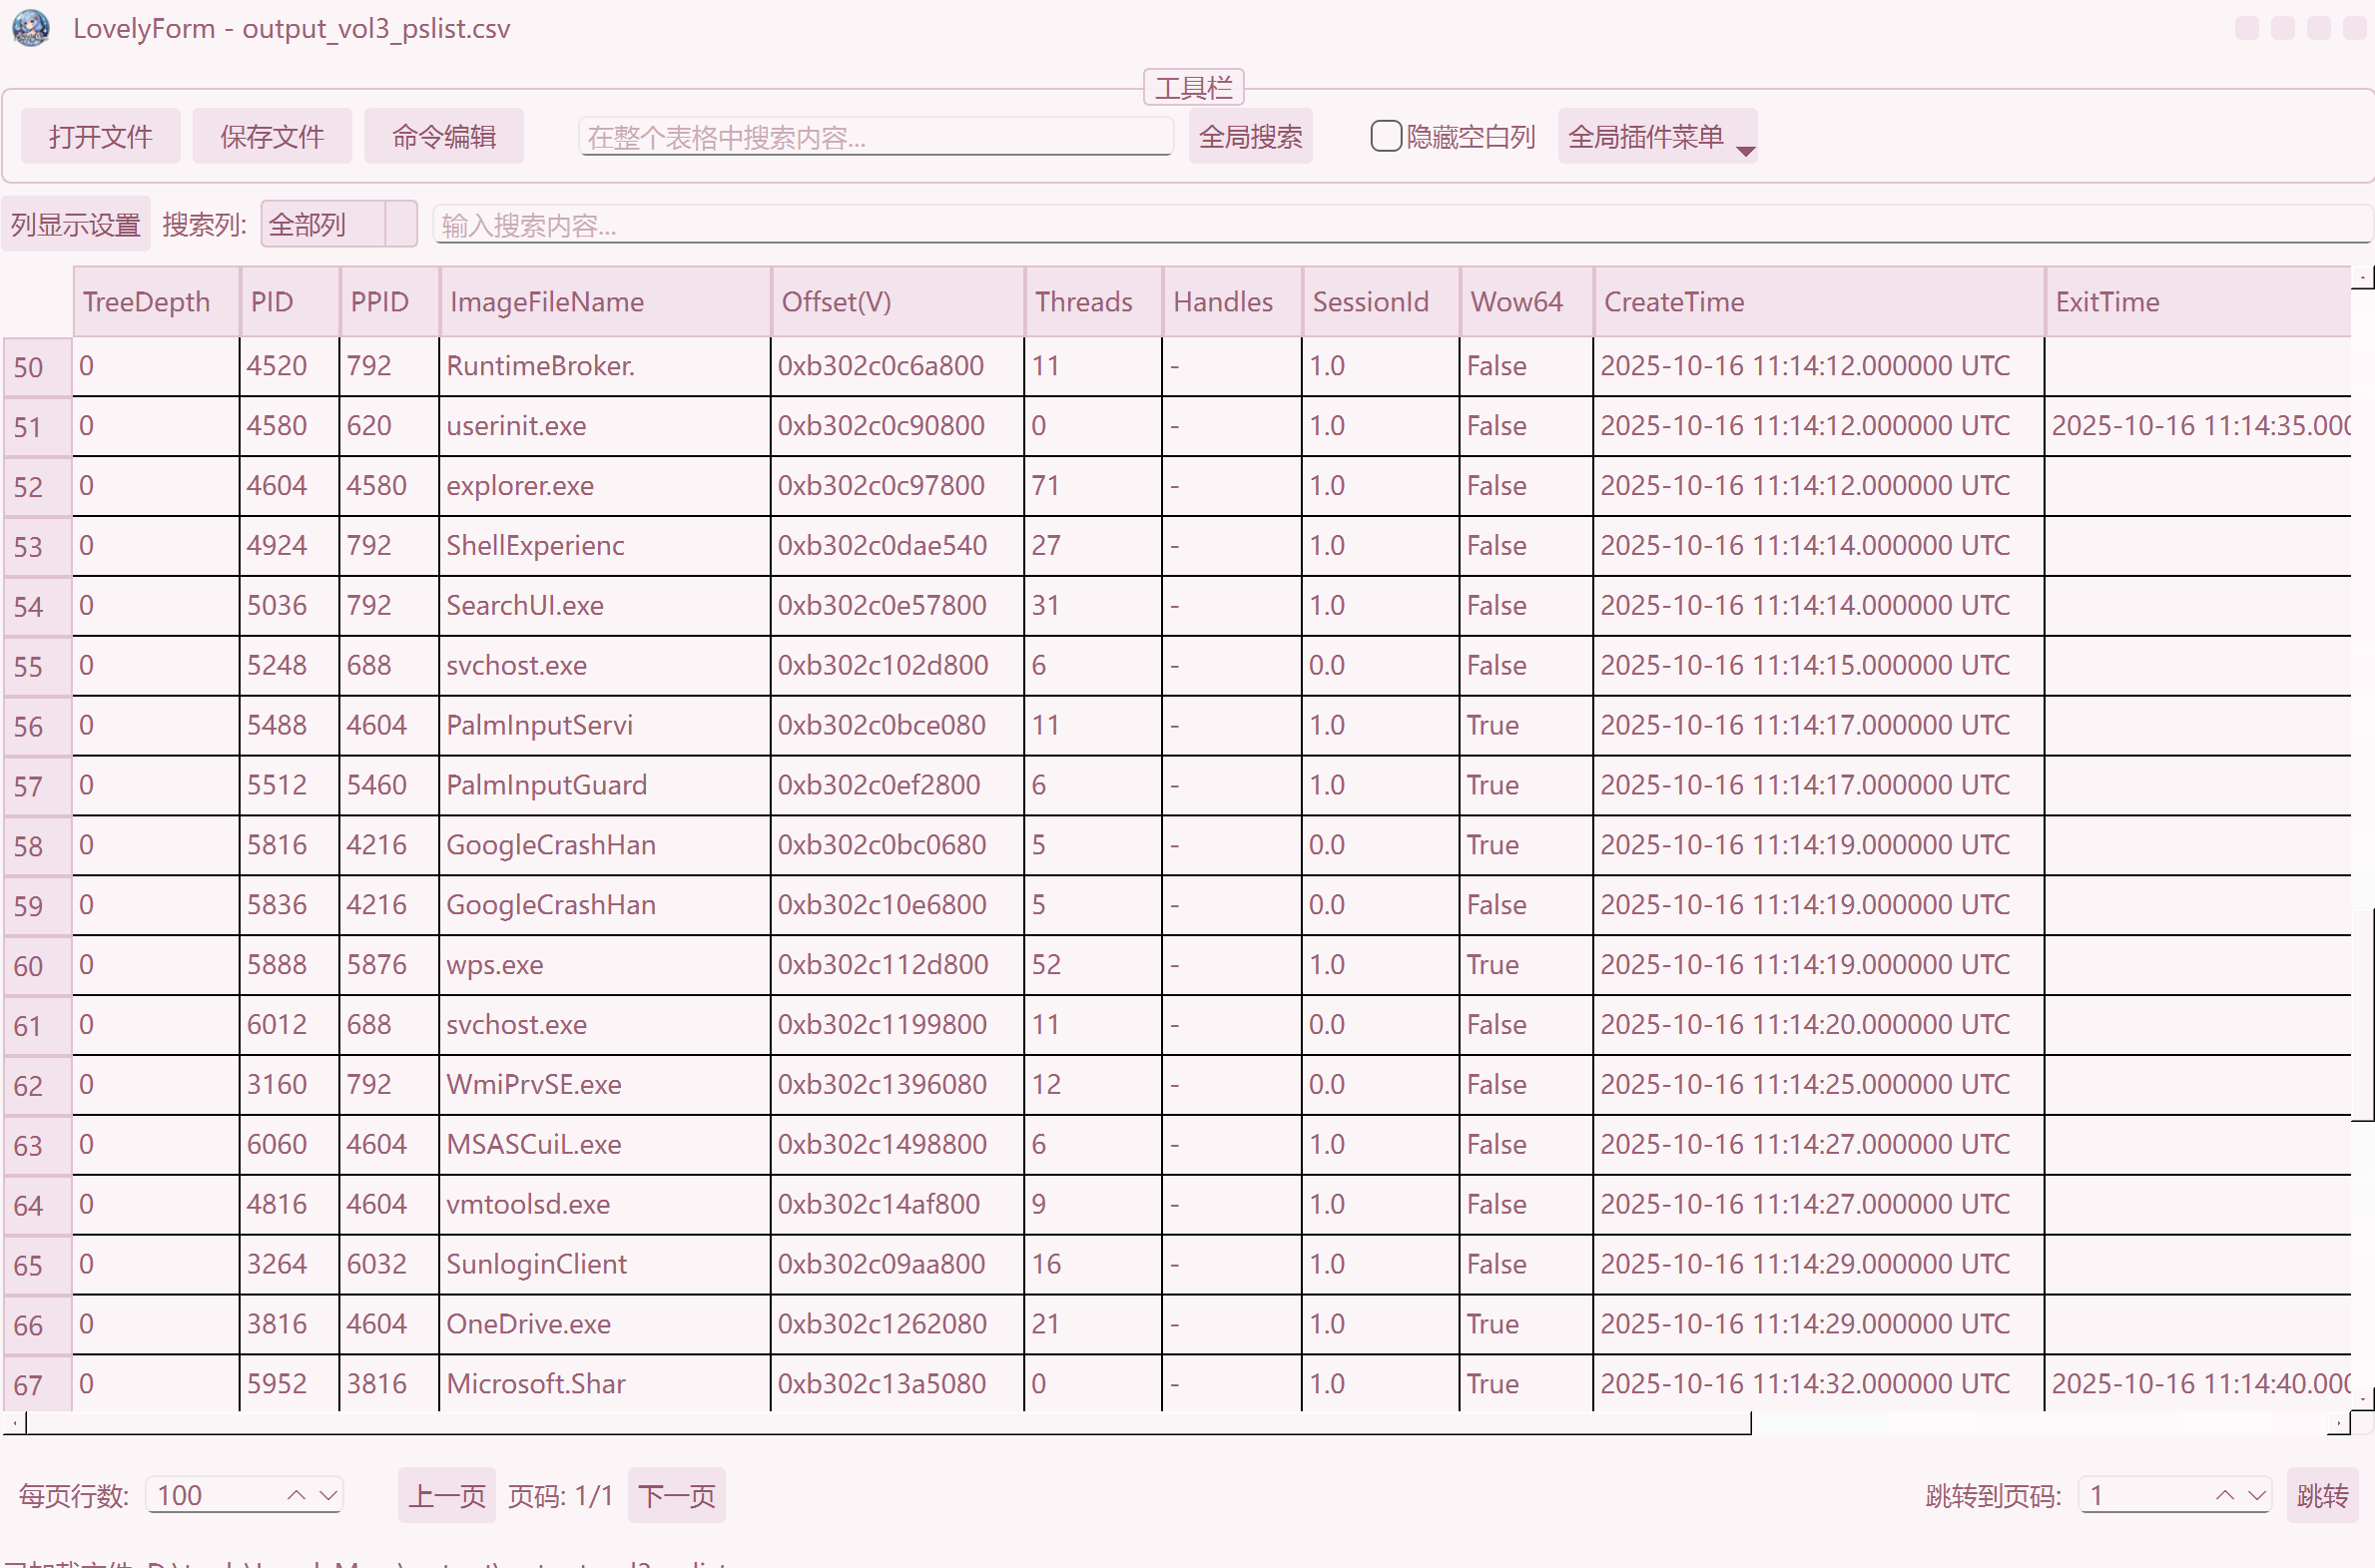Open the 全局插件菜单 dropdown

tap(1656, 136)
